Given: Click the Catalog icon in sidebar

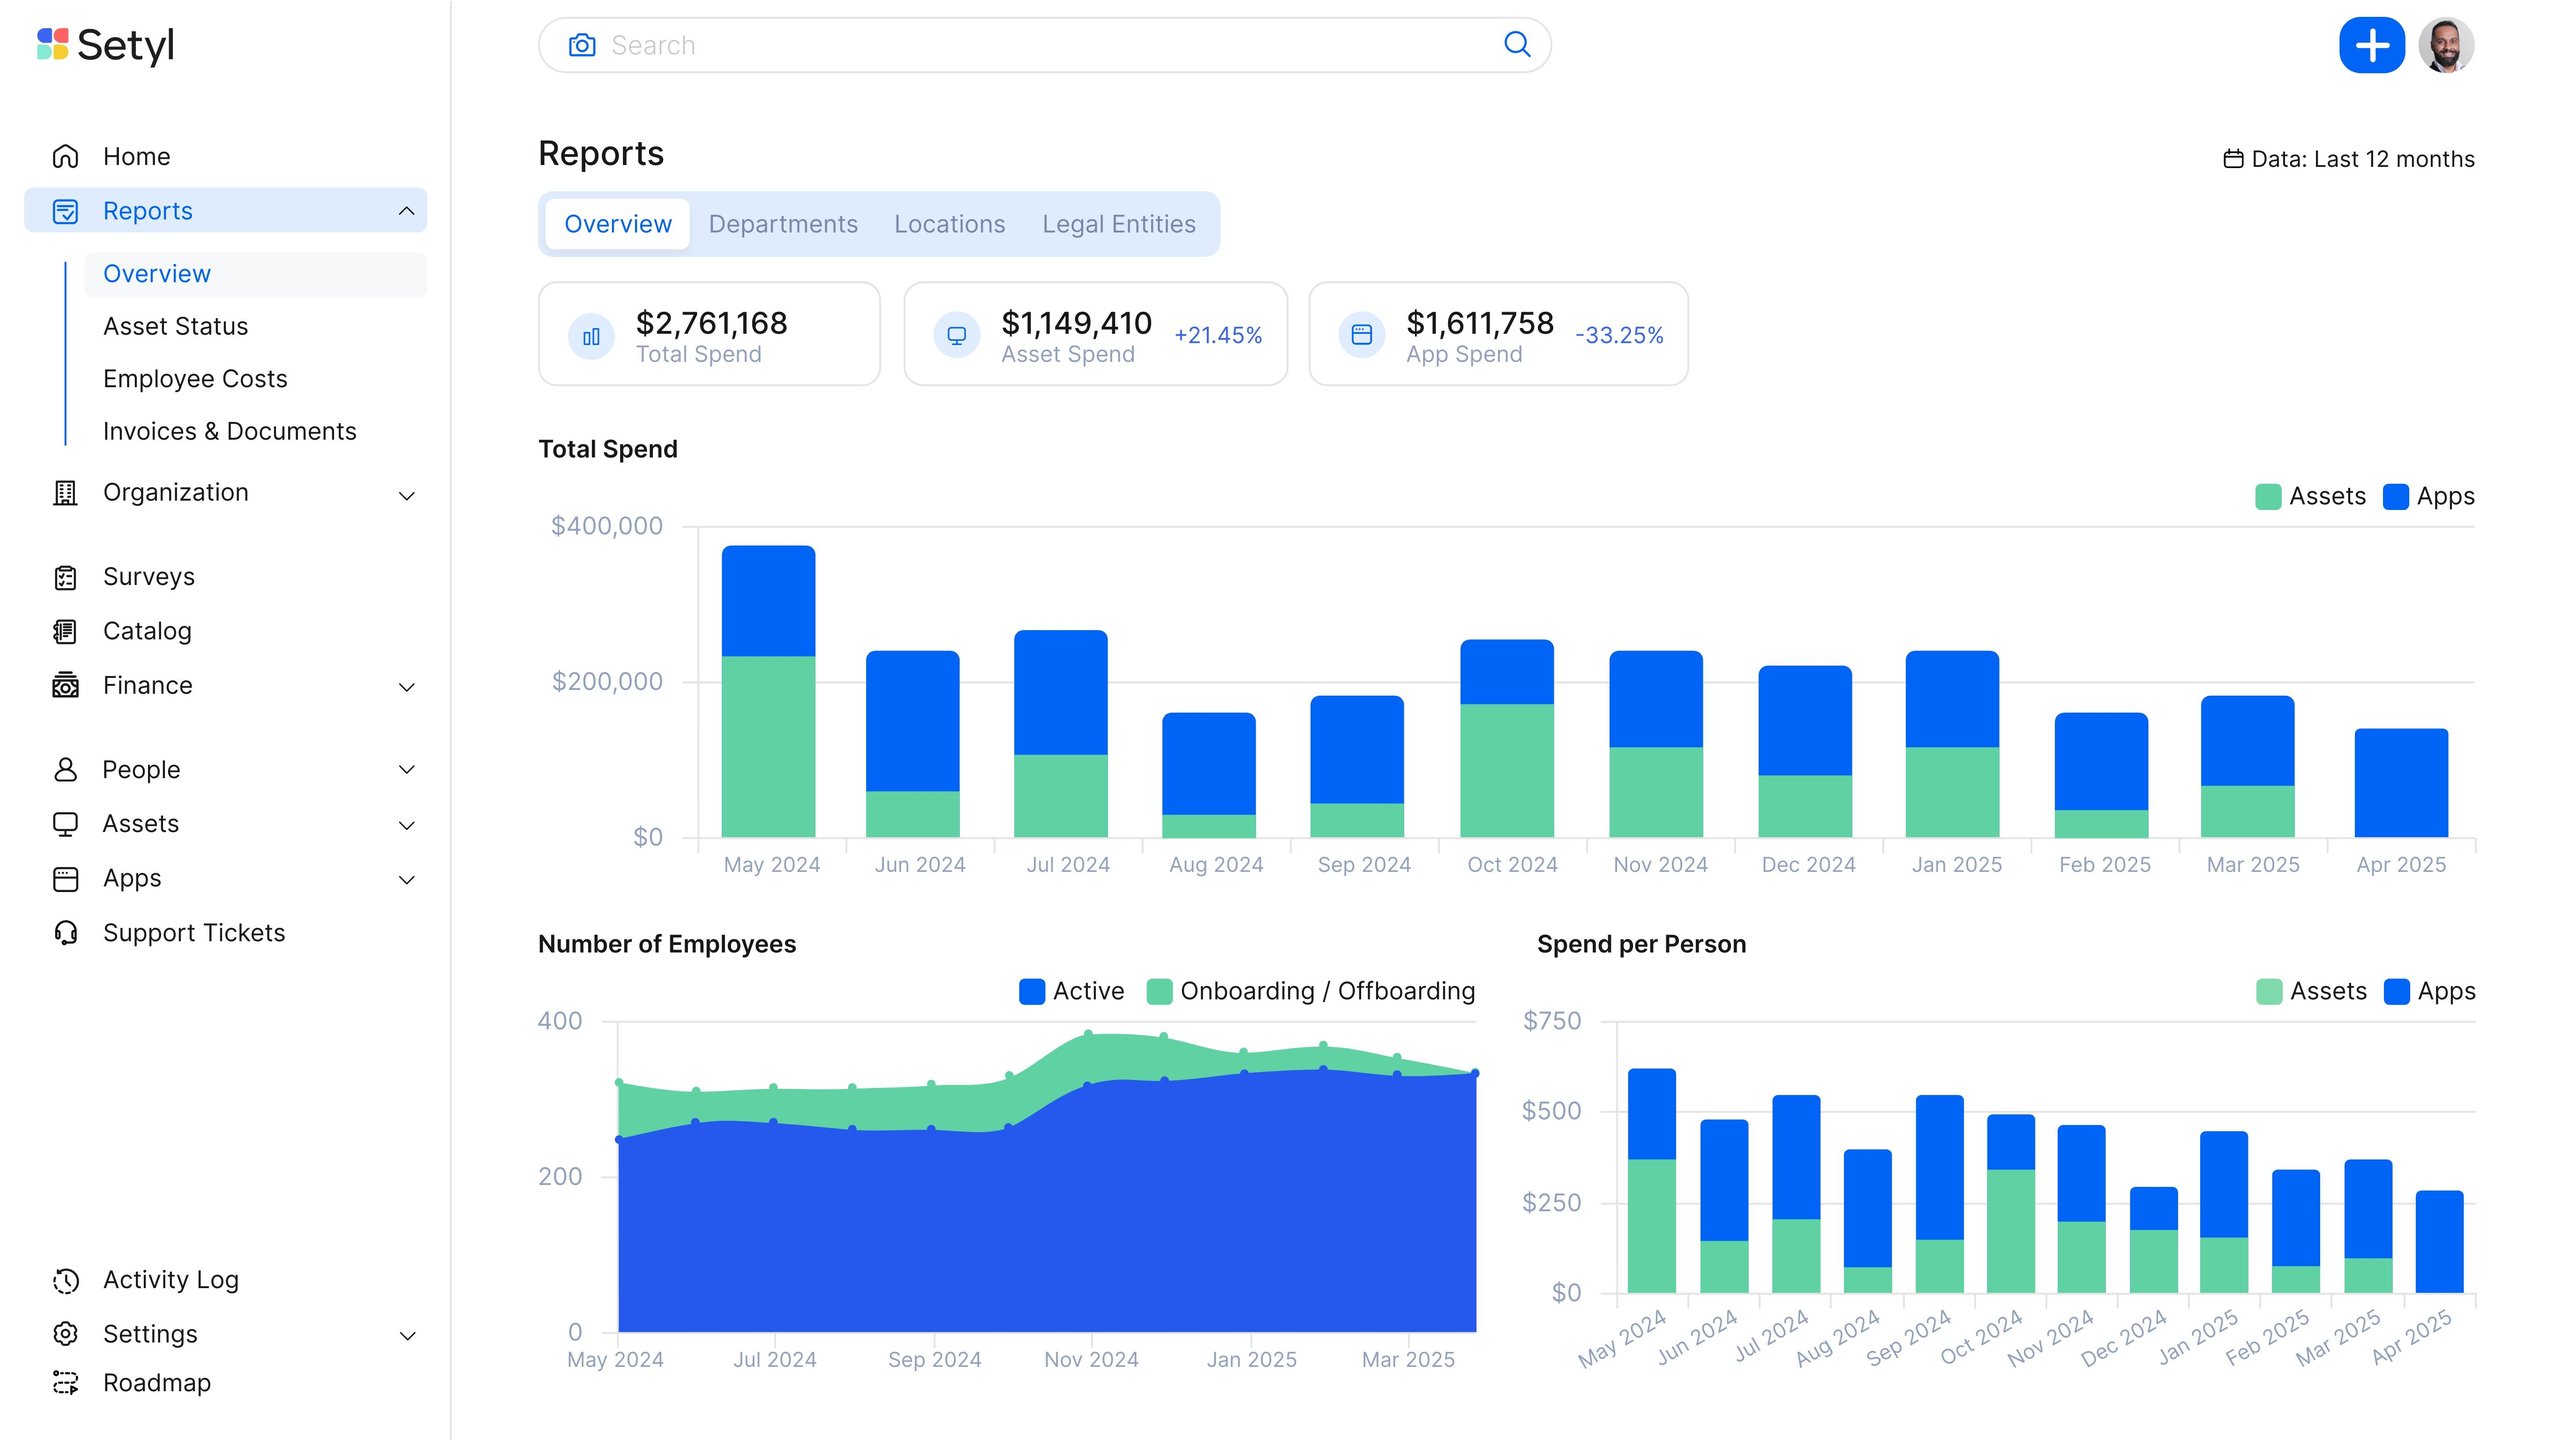Looking at the screenshot, I should (x=66, y=631).
